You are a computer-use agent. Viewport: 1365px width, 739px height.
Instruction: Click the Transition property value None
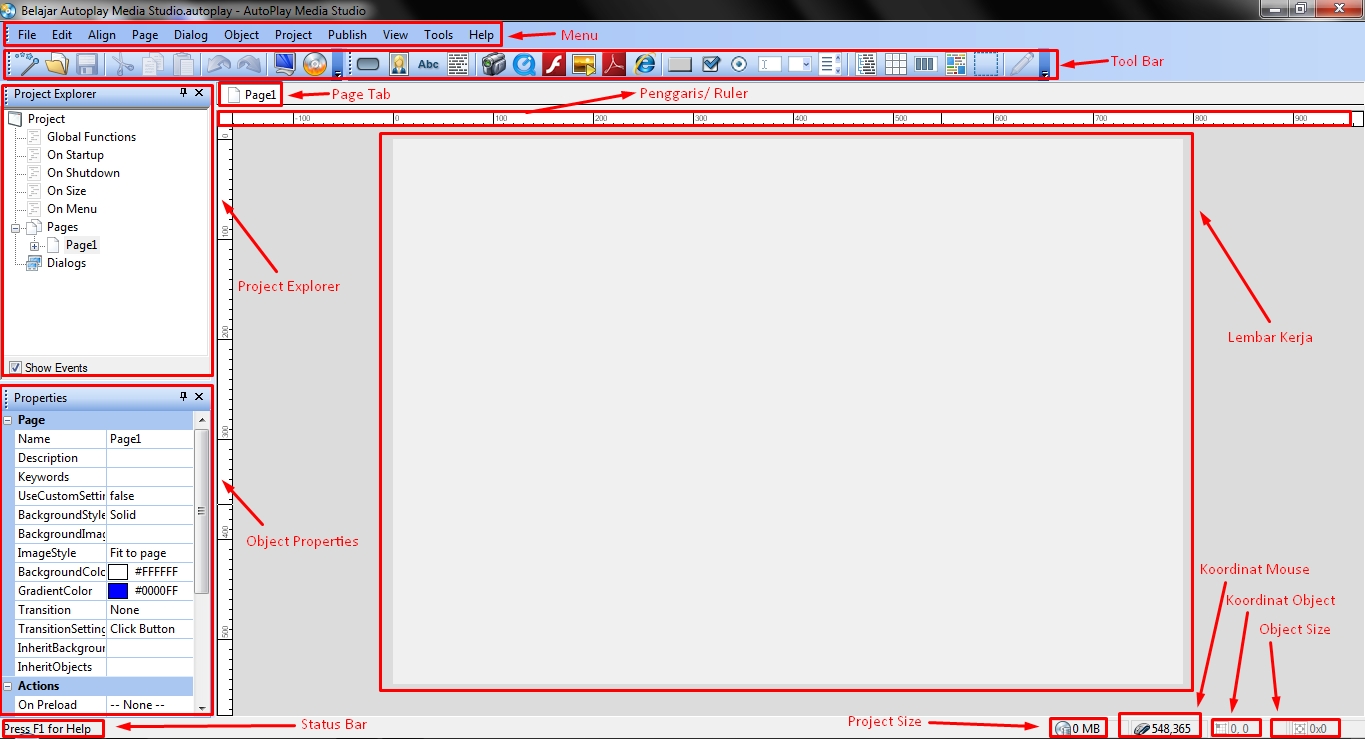click(150, 610)
